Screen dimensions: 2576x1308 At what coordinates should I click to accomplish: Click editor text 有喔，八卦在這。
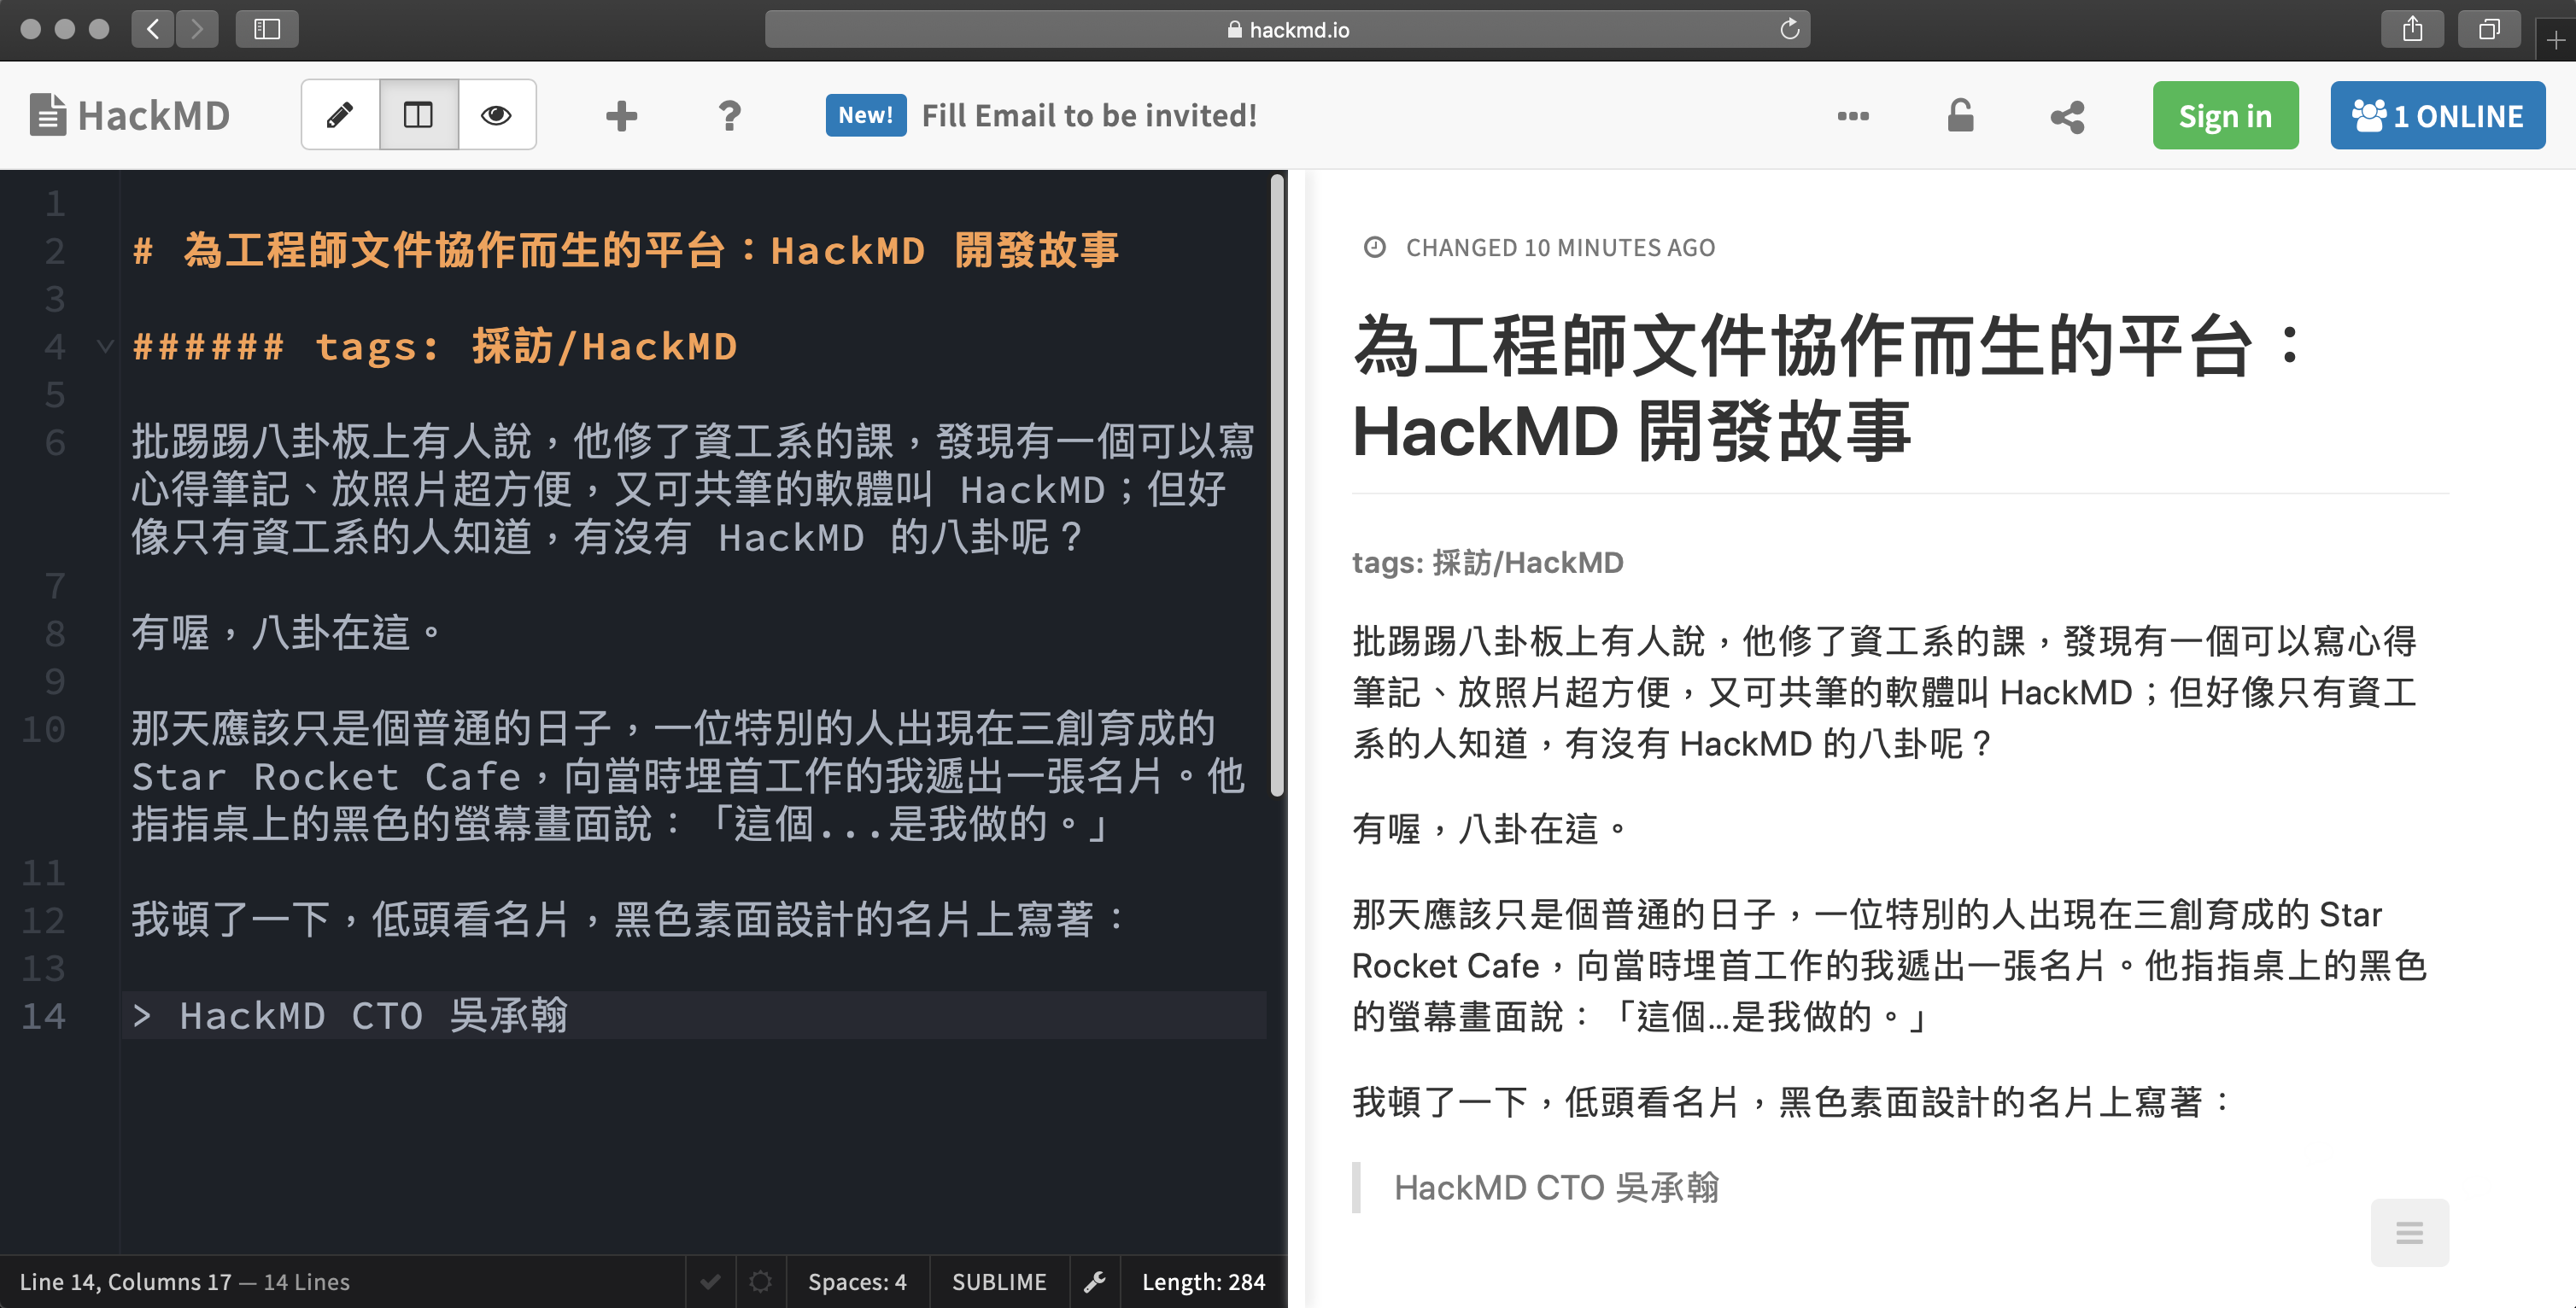(287, 632)
